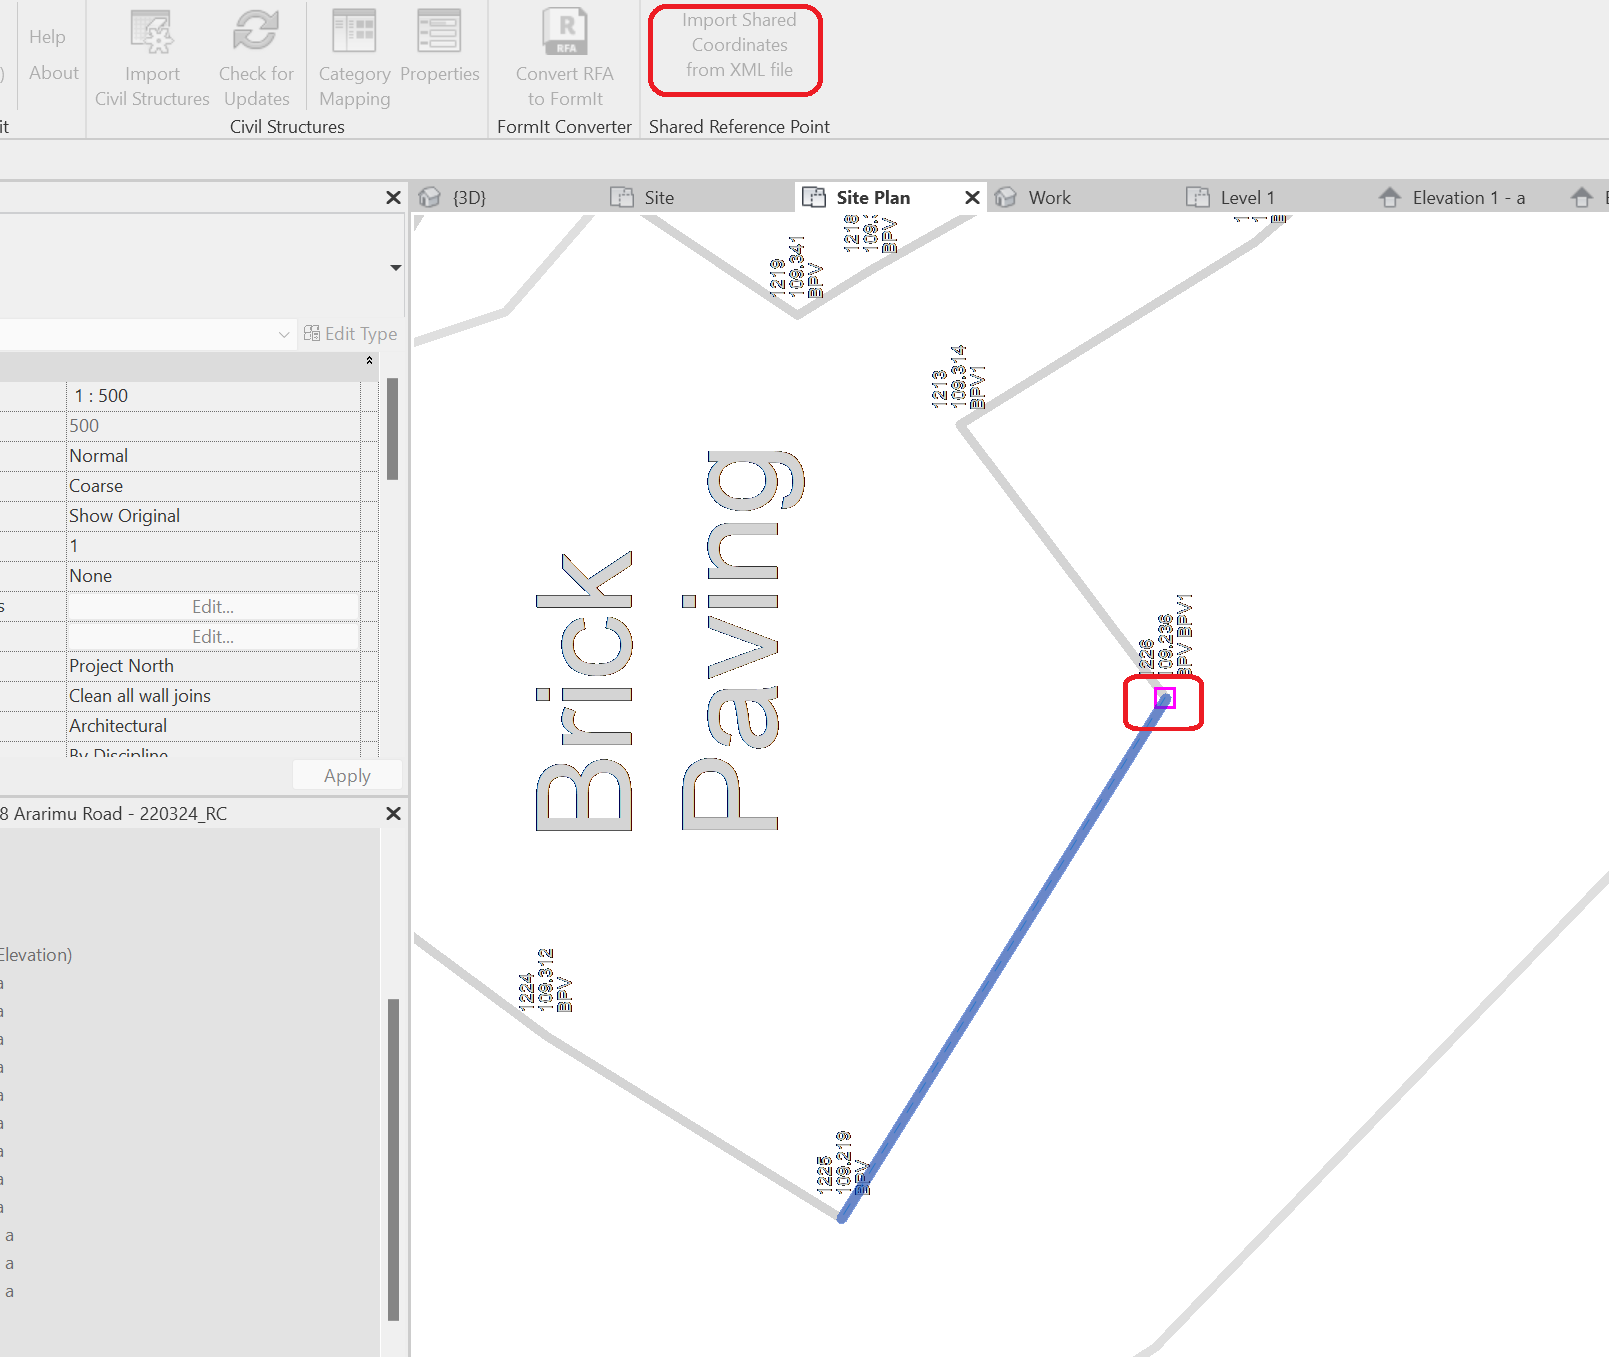
Task: Click the Edit Type icon in Properties
Action: click(311, 333)
